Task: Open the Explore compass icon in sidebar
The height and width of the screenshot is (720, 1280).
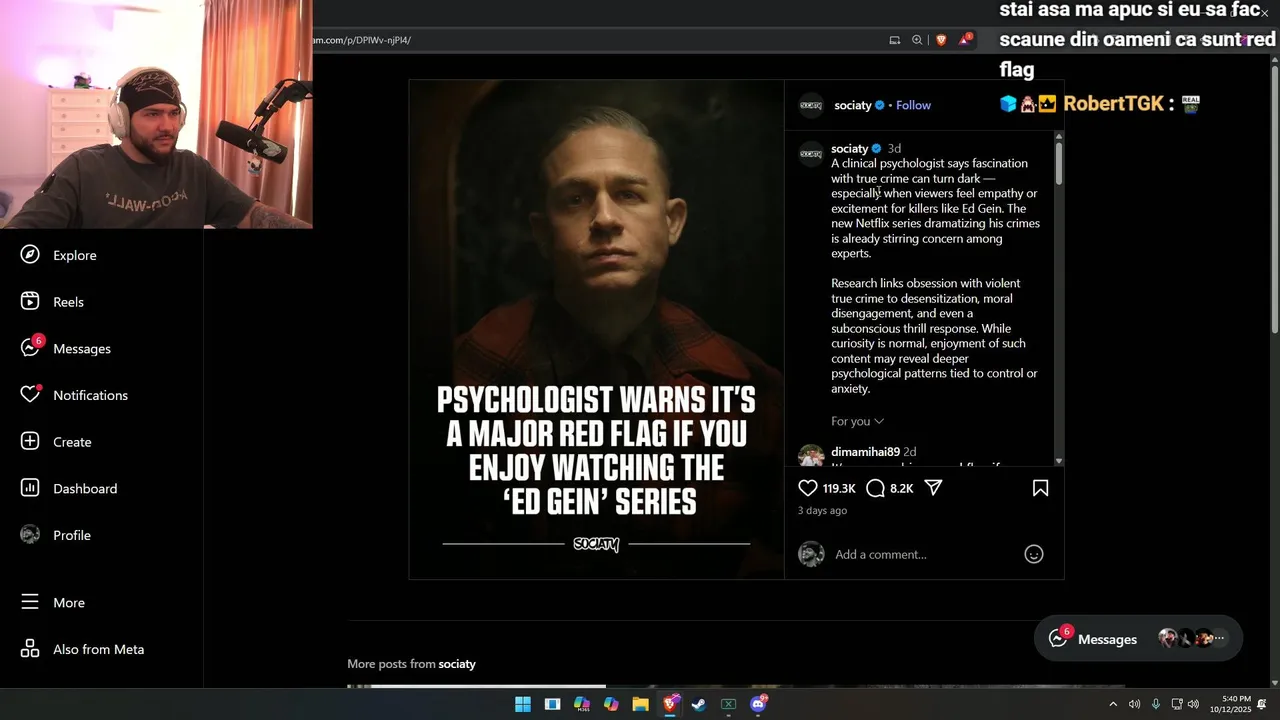Action: pyautogui.click(x=30, y=255)
